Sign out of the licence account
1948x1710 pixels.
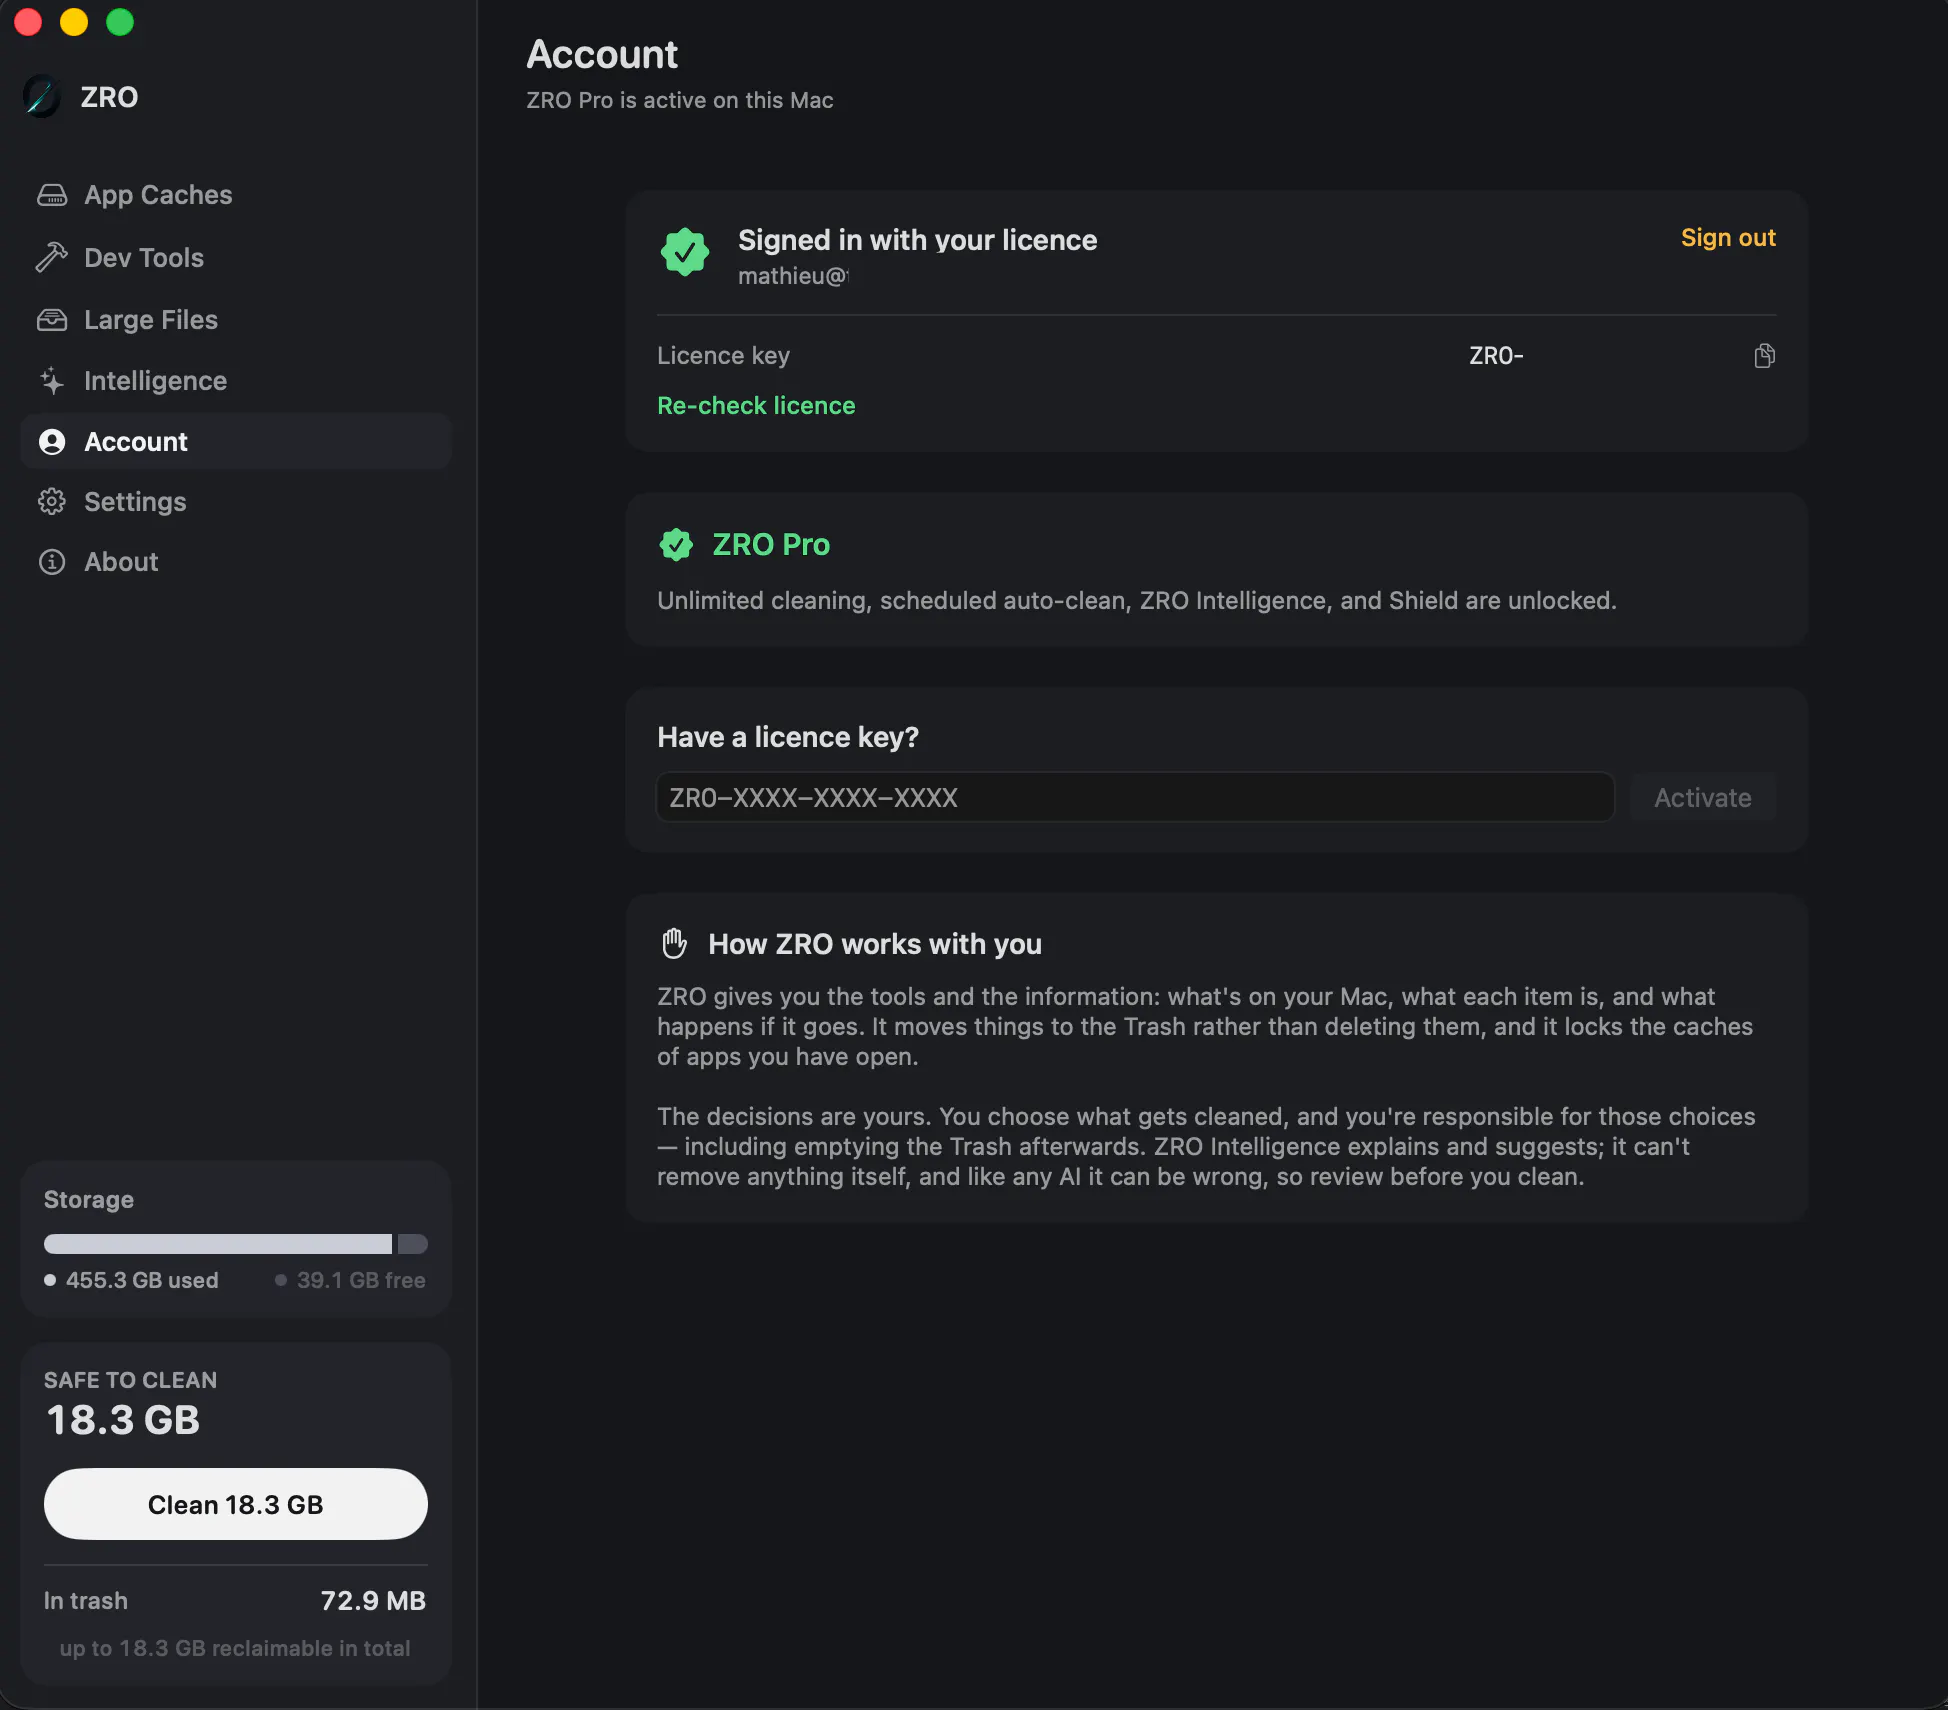[x=1728, y=238]
